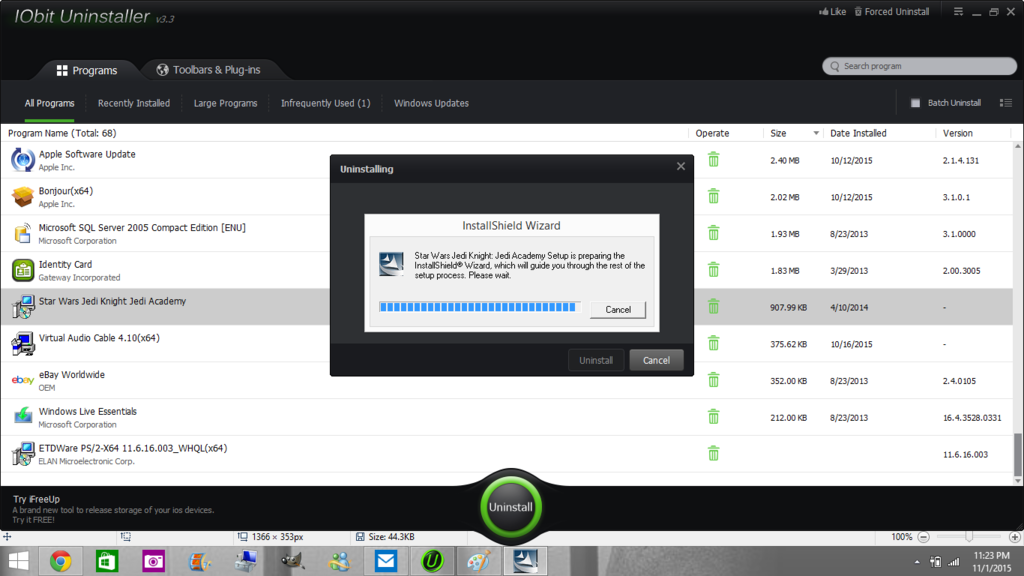Switch to the Programs tab

point(87,70)
